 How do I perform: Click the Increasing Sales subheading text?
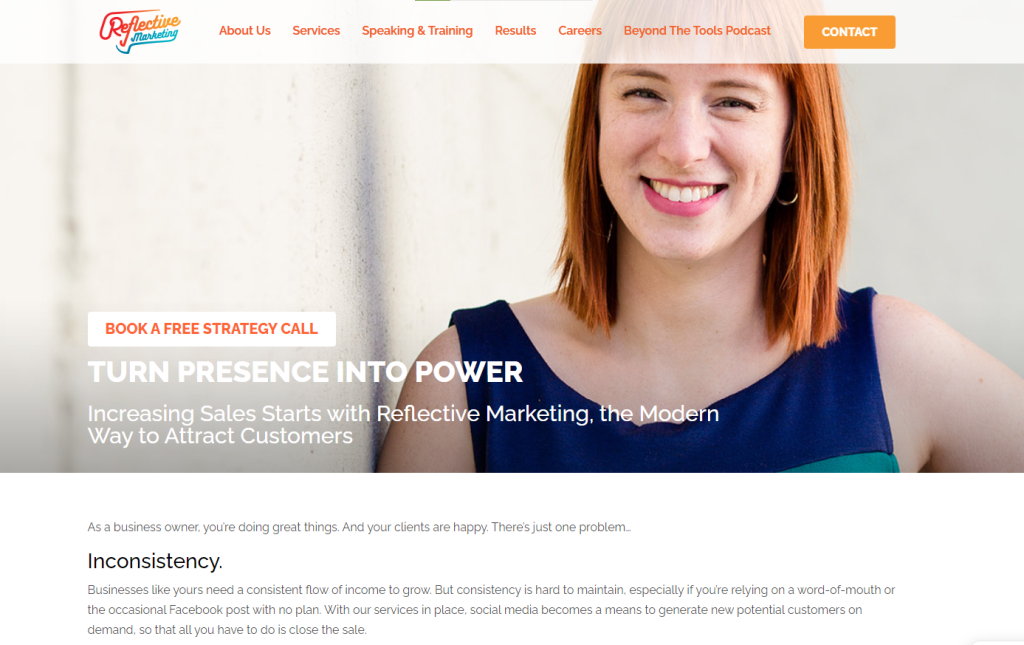[403, 424]
